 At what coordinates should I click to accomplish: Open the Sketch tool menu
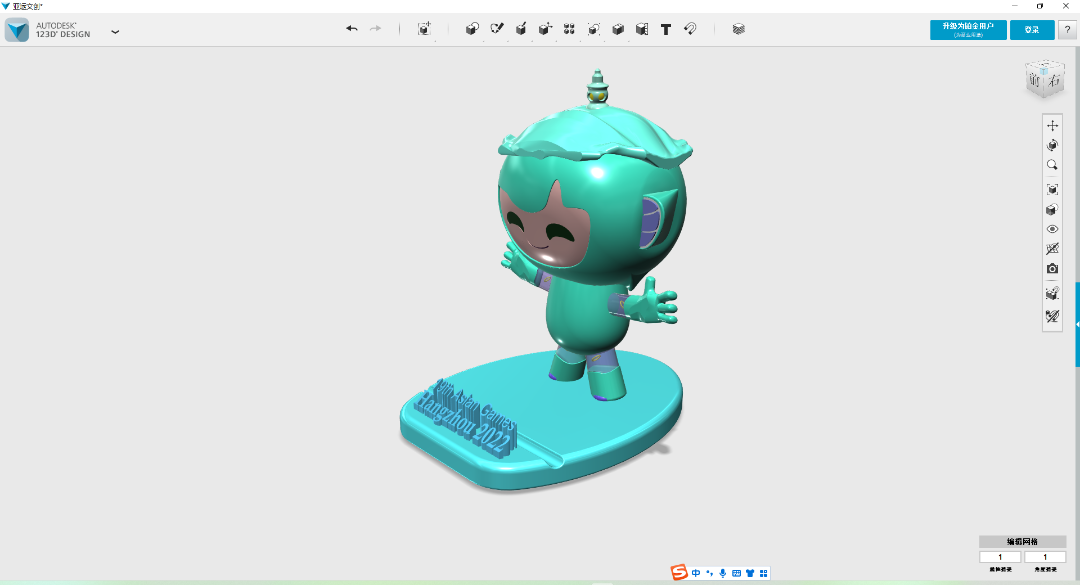[497, 29]
